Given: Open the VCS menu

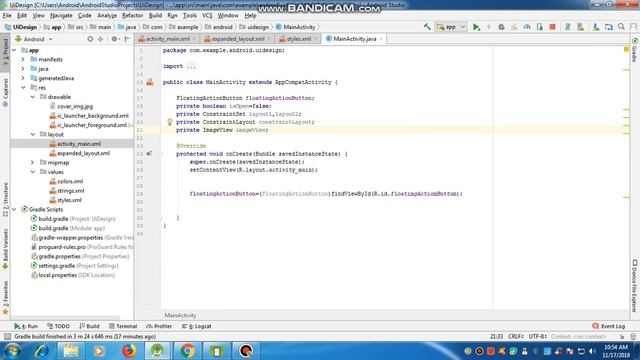Looking at the screenshot, I should (x=207, y=16).
